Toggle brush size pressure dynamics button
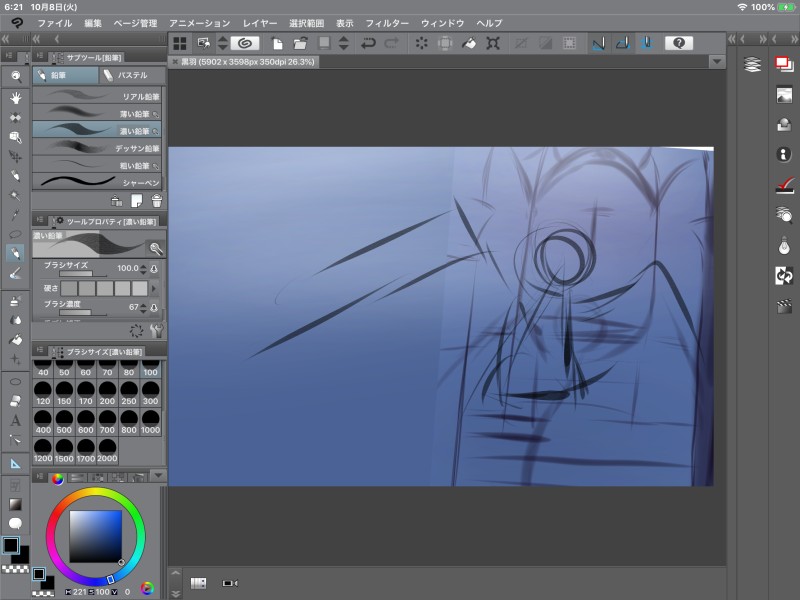 coord(154,268)
